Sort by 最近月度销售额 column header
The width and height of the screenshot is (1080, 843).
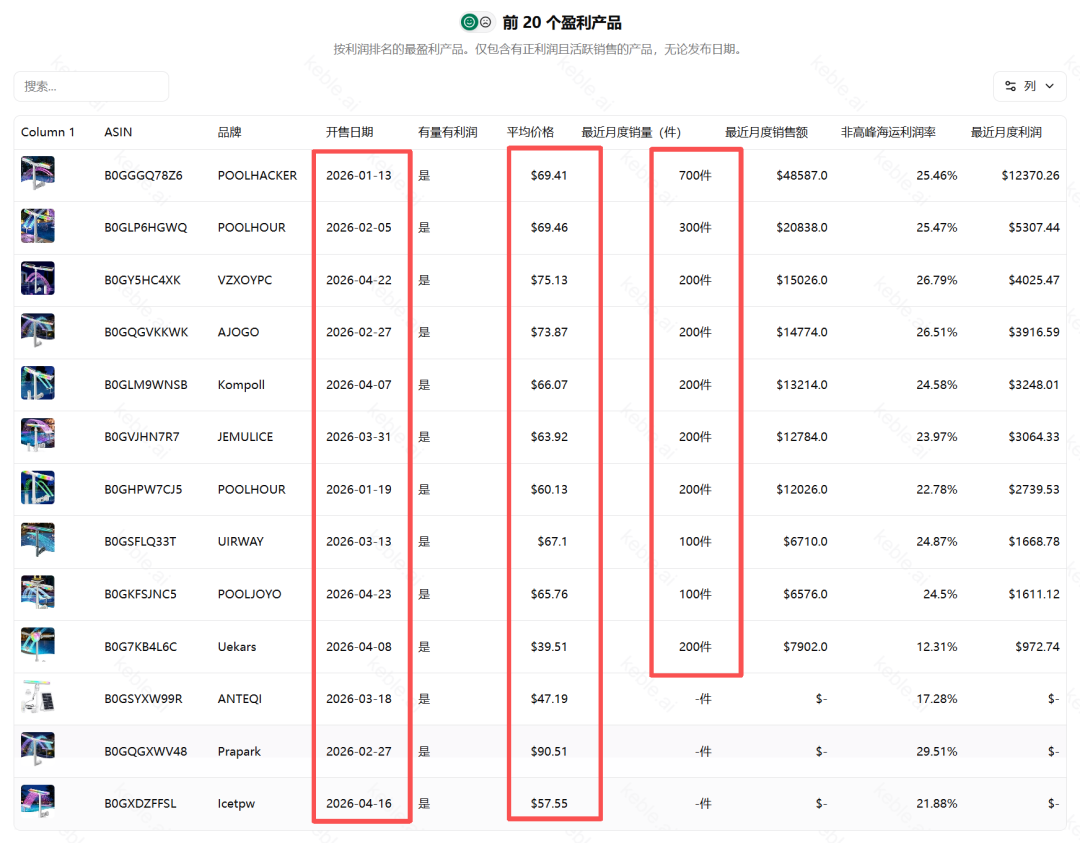[766, 132]
